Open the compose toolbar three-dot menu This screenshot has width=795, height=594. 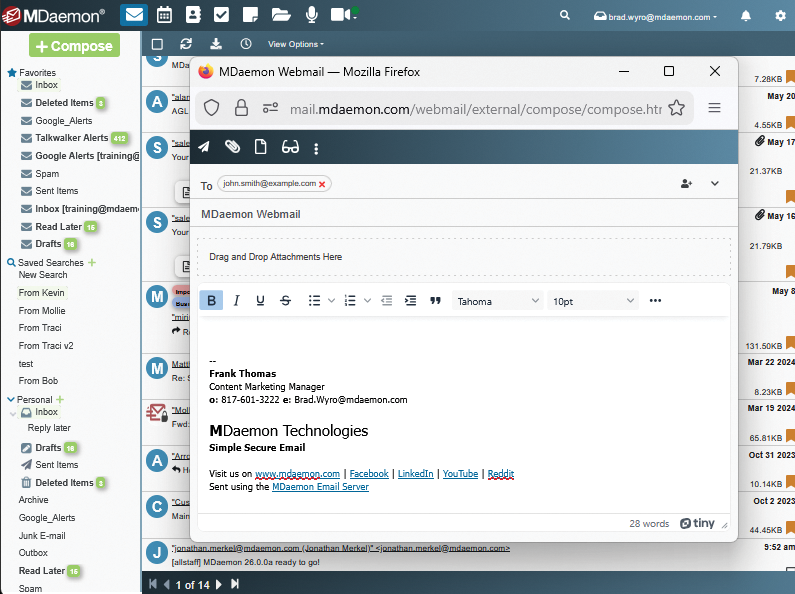[x=316, y=148]
